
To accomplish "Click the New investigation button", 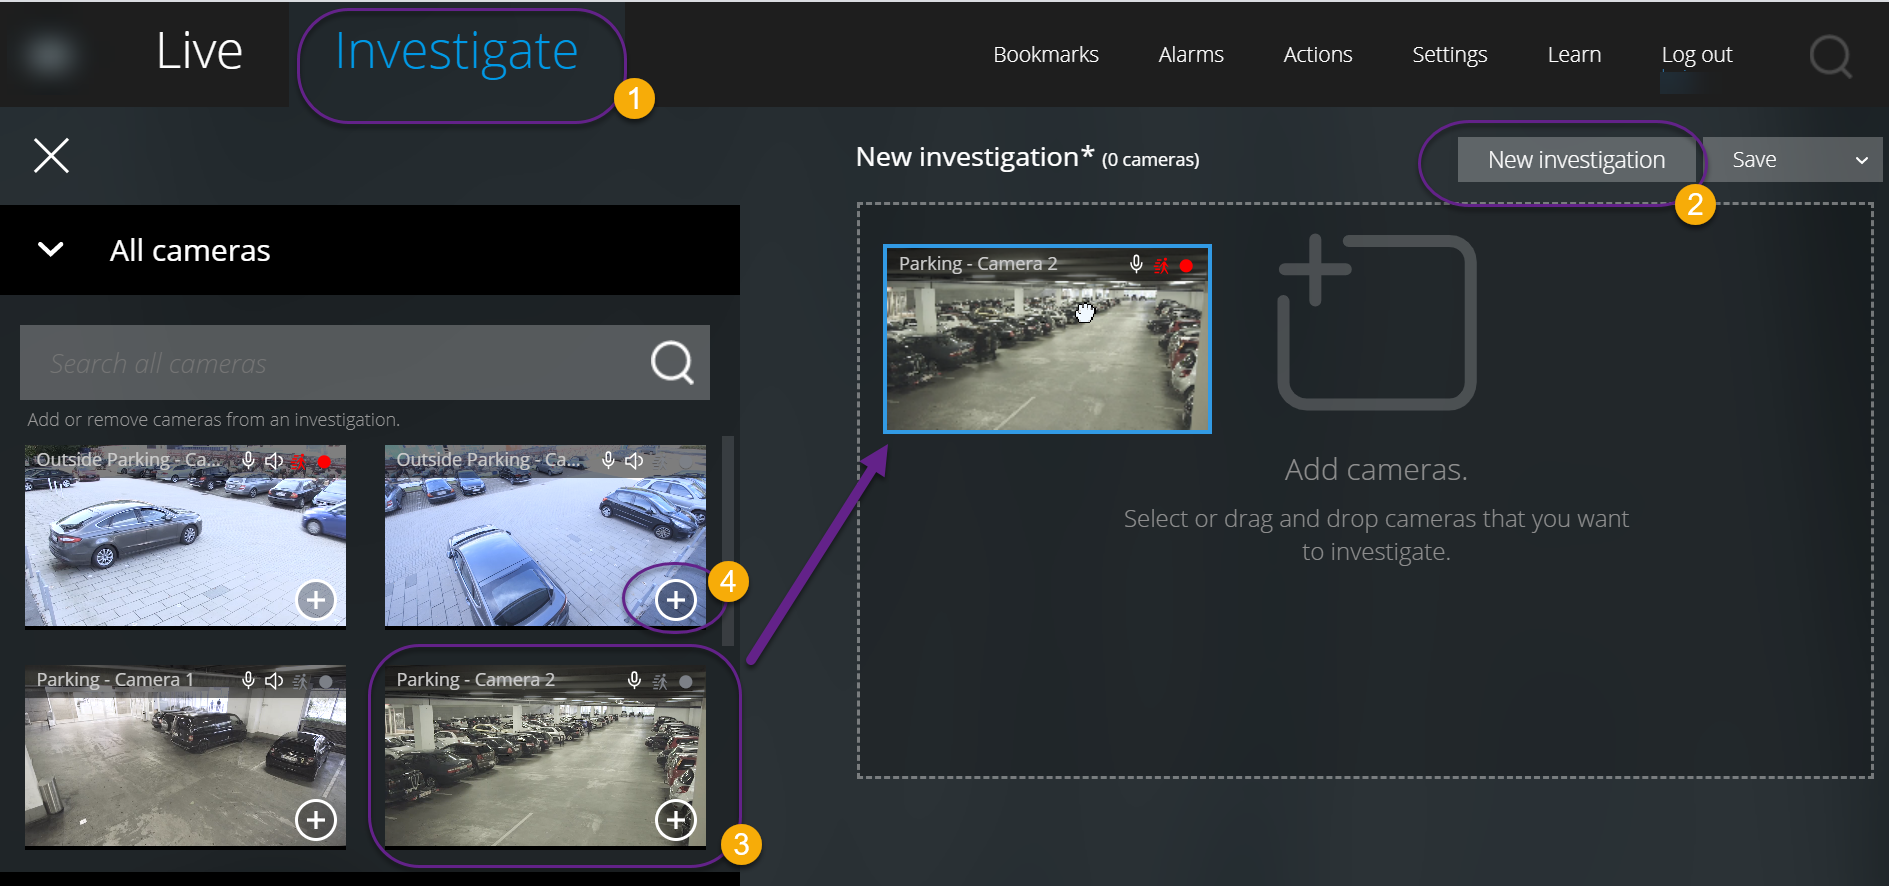I will pyautogui.click(x=1576, y=160).
